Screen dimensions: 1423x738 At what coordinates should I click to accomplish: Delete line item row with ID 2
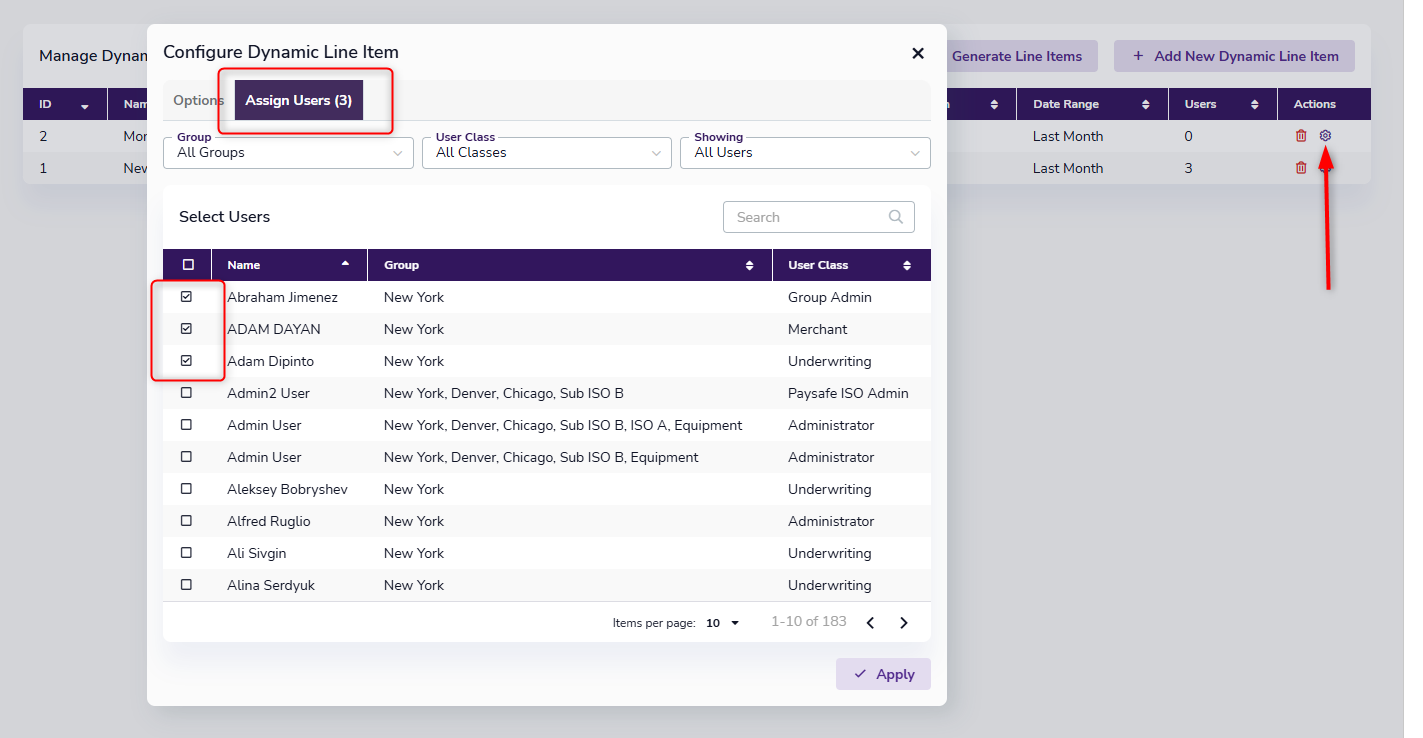(x=1301, y=136)
